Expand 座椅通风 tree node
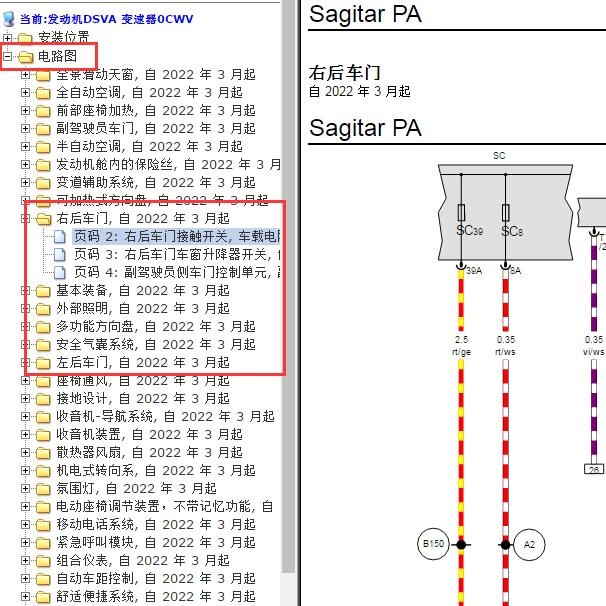 (x=26, y=380)
